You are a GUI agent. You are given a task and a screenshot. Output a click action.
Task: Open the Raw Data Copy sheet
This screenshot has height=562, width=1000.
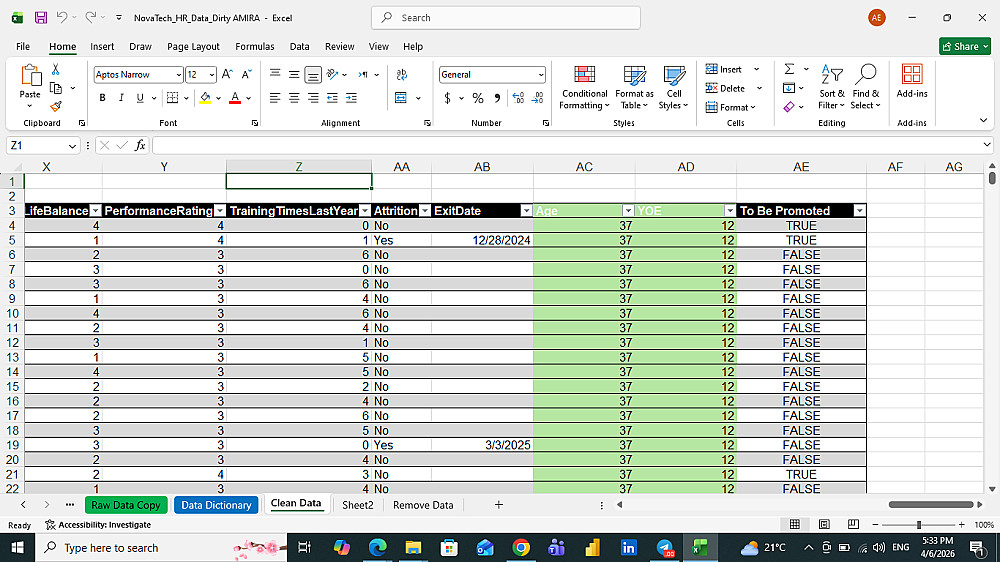tap(126, 505)
